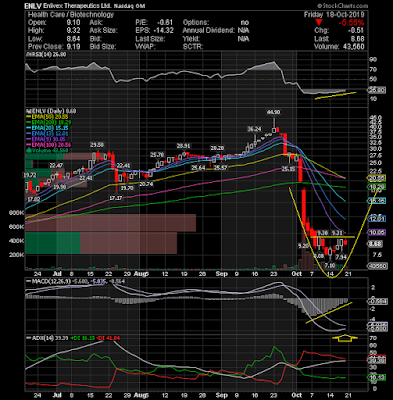Click the StockCharts.com watermark link
This screenshot has height=400, width=393.
[x=342, y=6]
